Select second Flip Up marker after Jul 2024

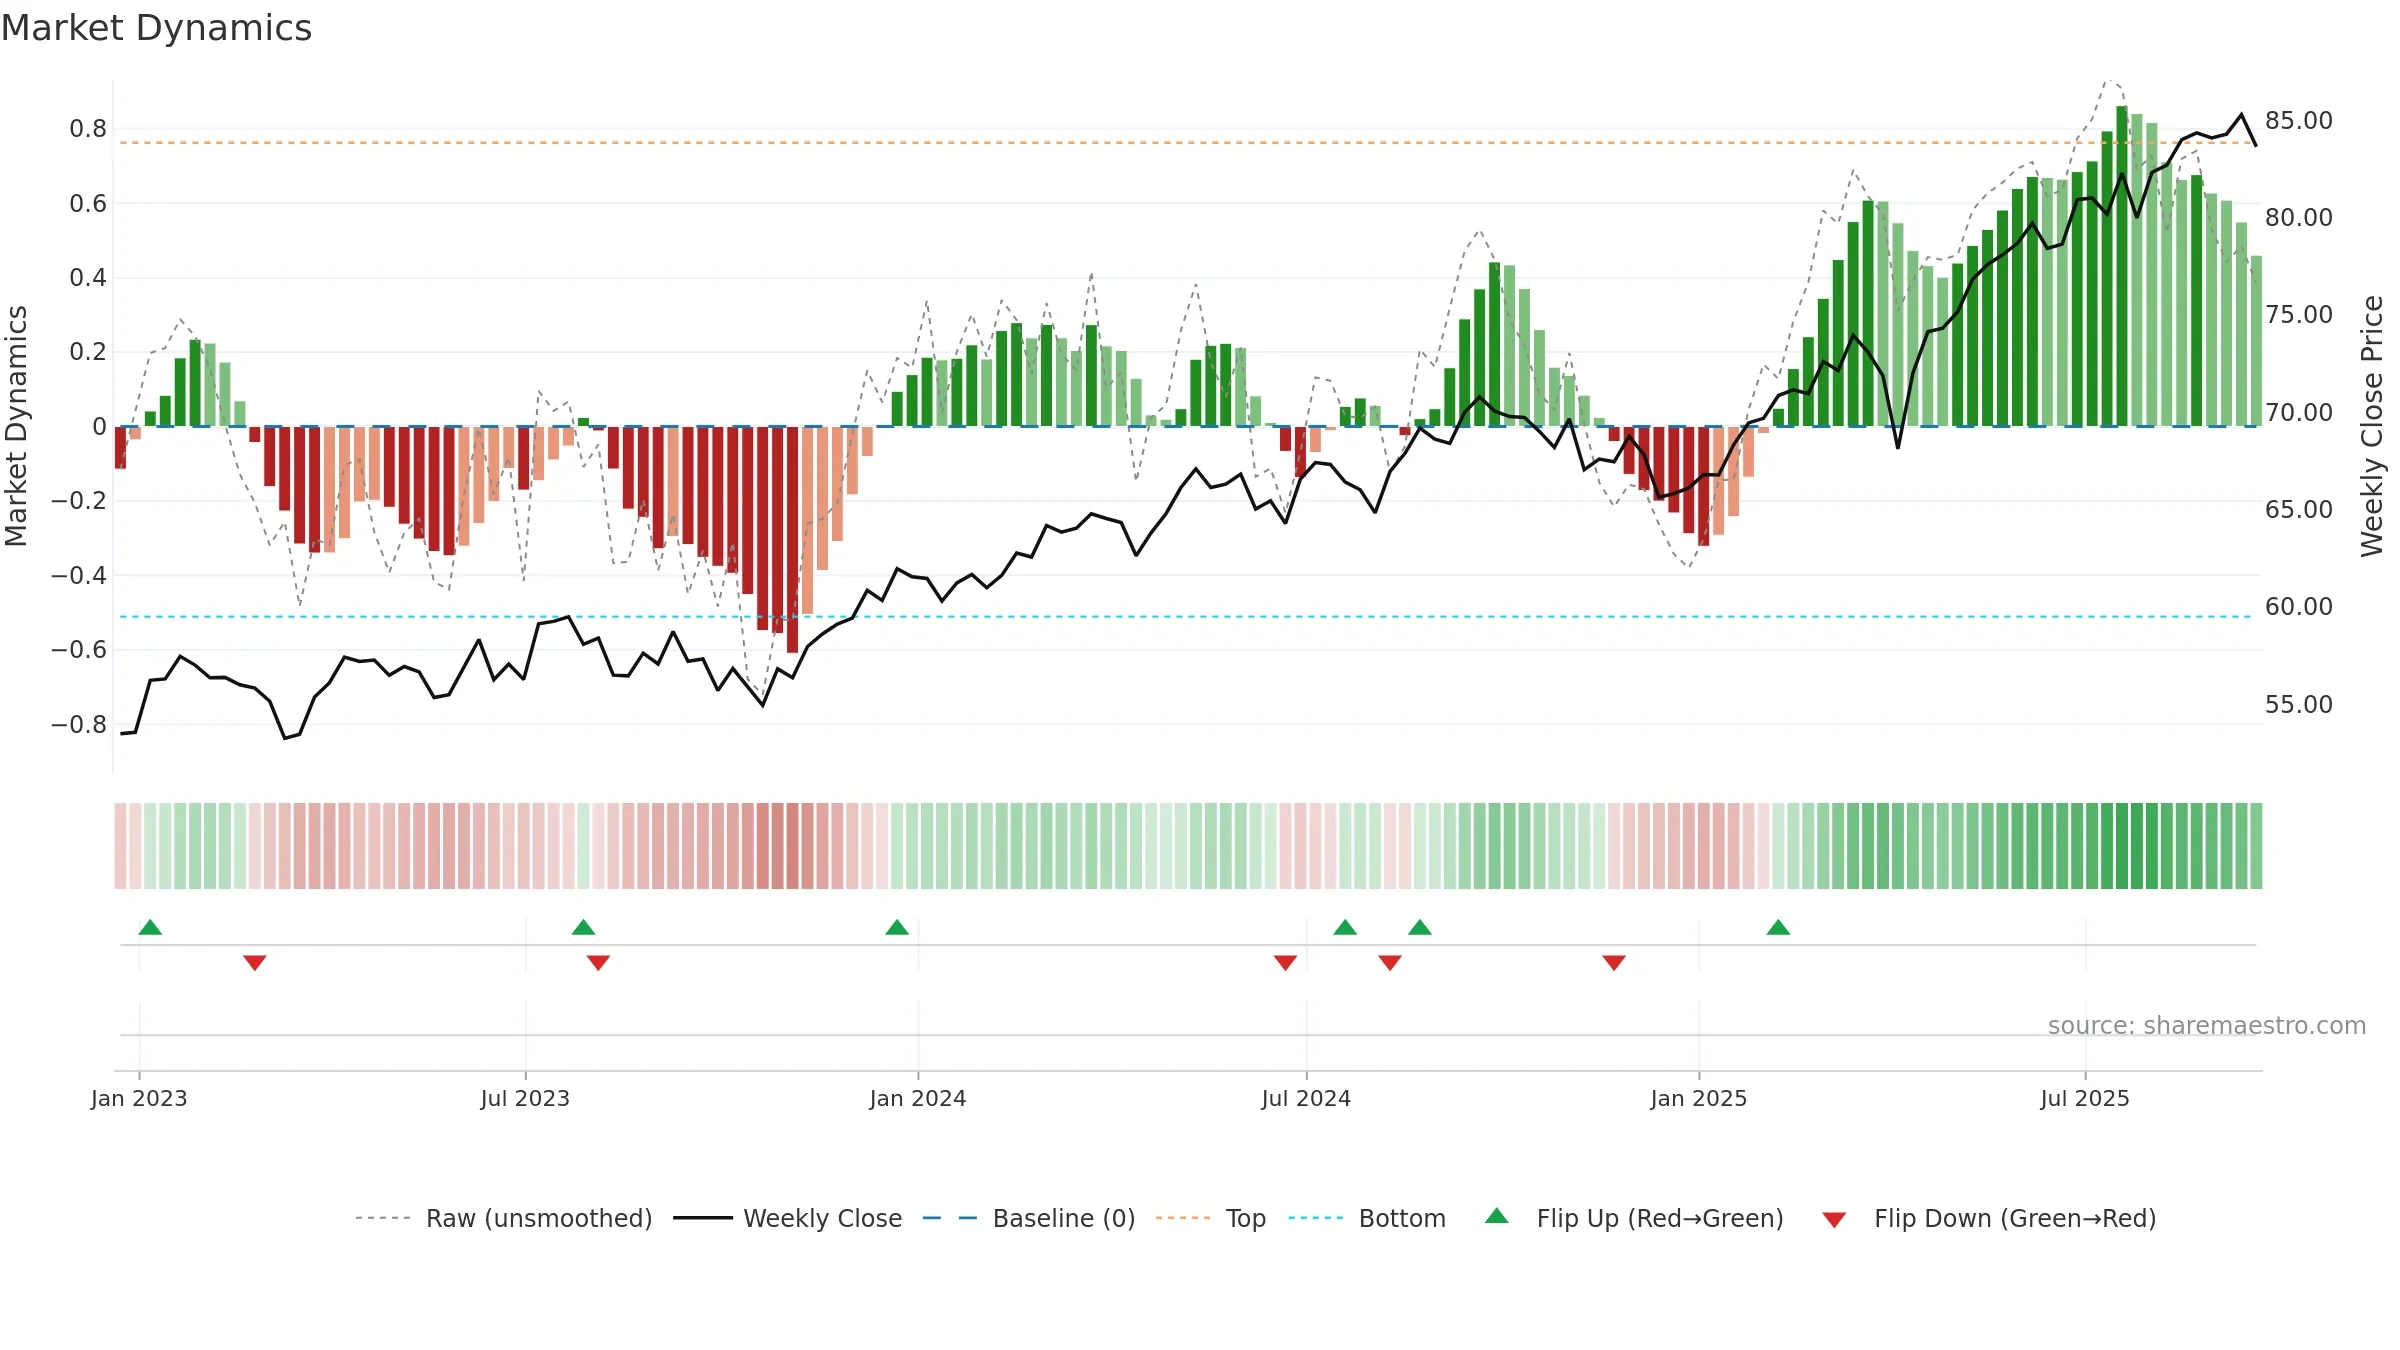1420,927
